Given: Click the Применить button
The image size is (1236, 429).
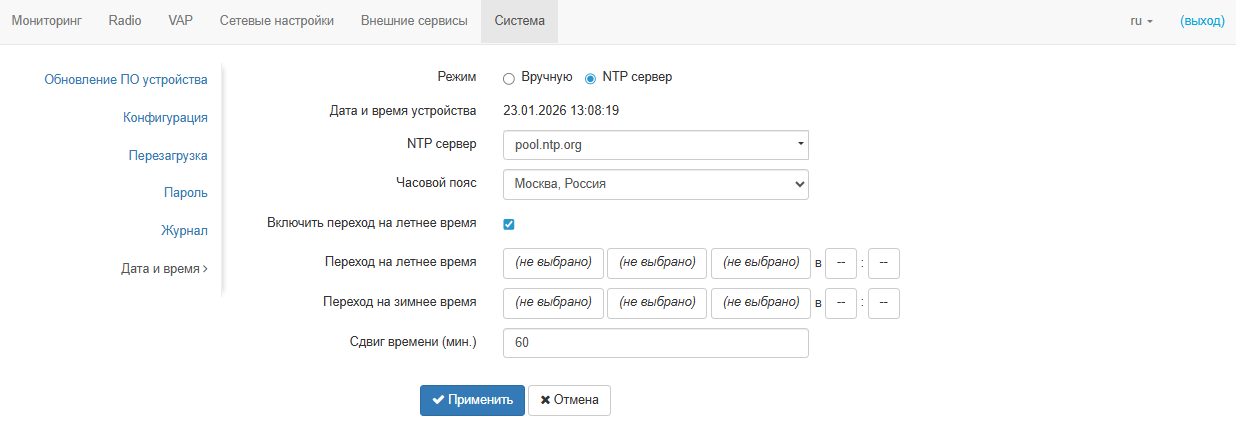Looking at the screenshot, I should (472, 400).
